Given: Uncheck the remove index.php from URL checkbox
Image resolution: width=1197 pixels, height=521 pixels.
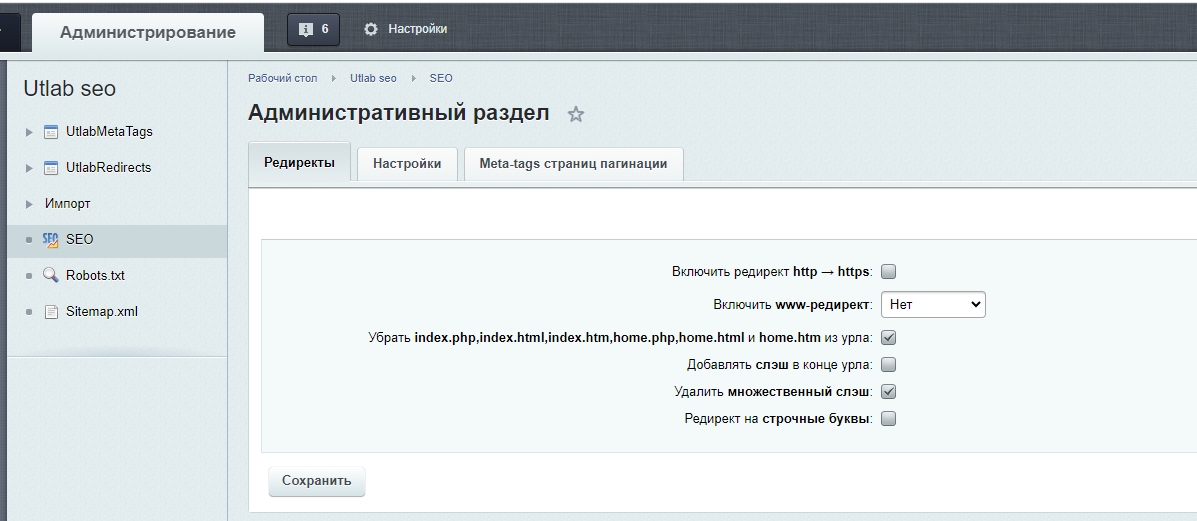Looking at the screenshot, I should 889,338.
